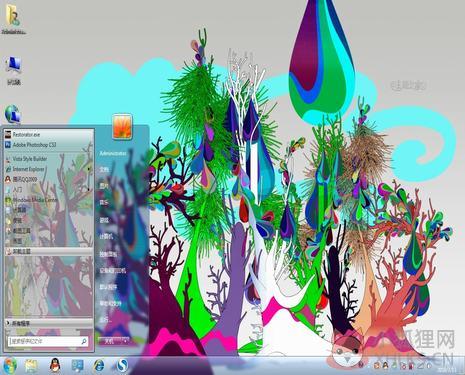This screenshot has width=465, height=375.
Task: Open the user folder desktop icon
Action: tap(14, 19)
